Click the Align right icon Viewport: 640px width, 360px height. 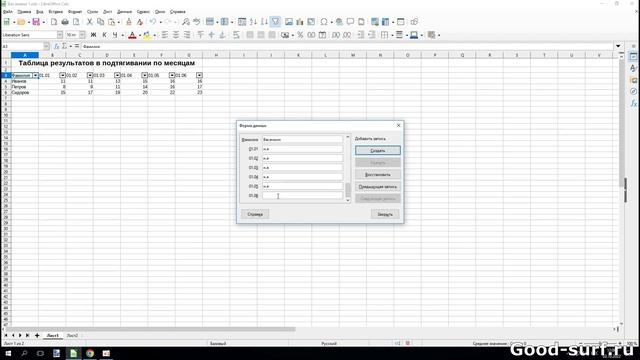pos(187,35)
